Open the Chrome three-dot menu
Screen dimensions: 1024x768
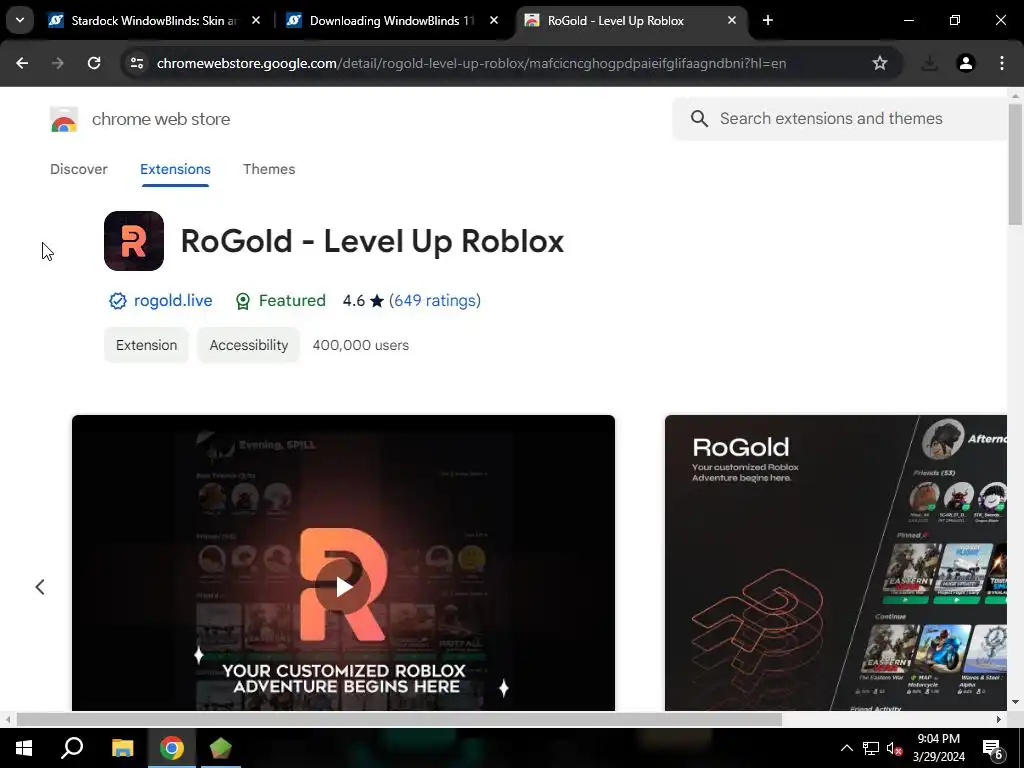(1002, 63)
